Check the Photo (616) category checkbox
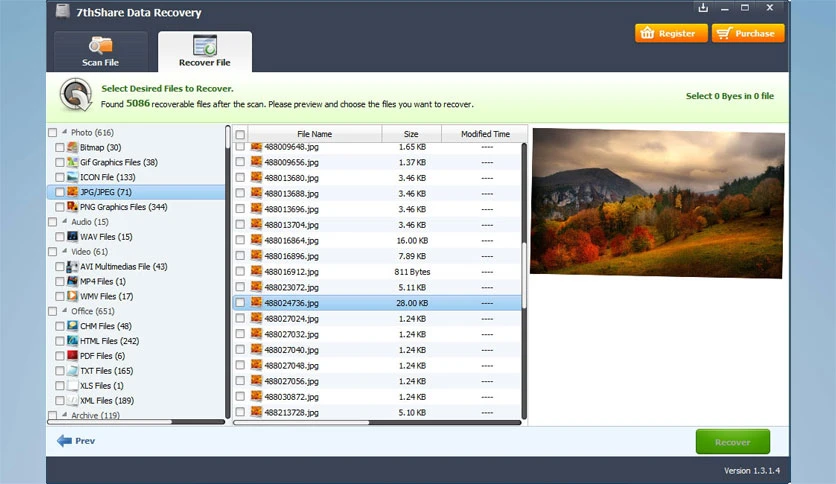This screenshot has height=484, width=836. (52, 132)
